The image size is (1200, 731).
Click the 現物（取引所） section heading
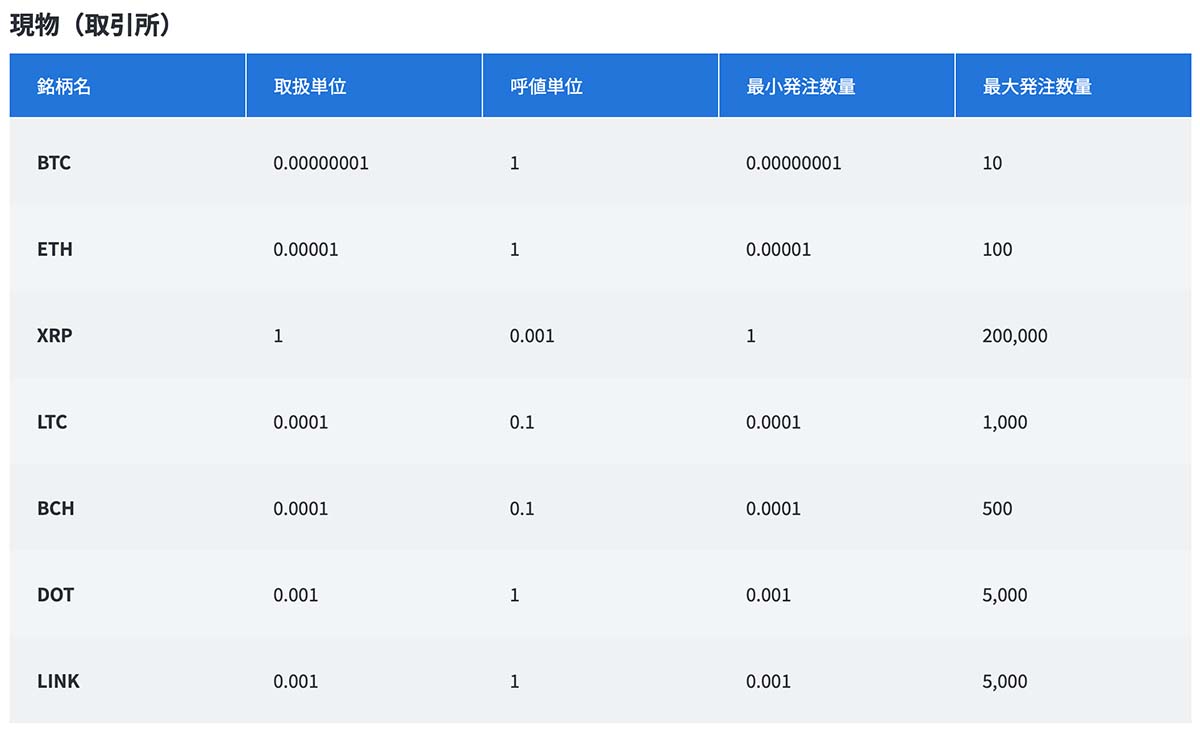click(x=90, y=24)
